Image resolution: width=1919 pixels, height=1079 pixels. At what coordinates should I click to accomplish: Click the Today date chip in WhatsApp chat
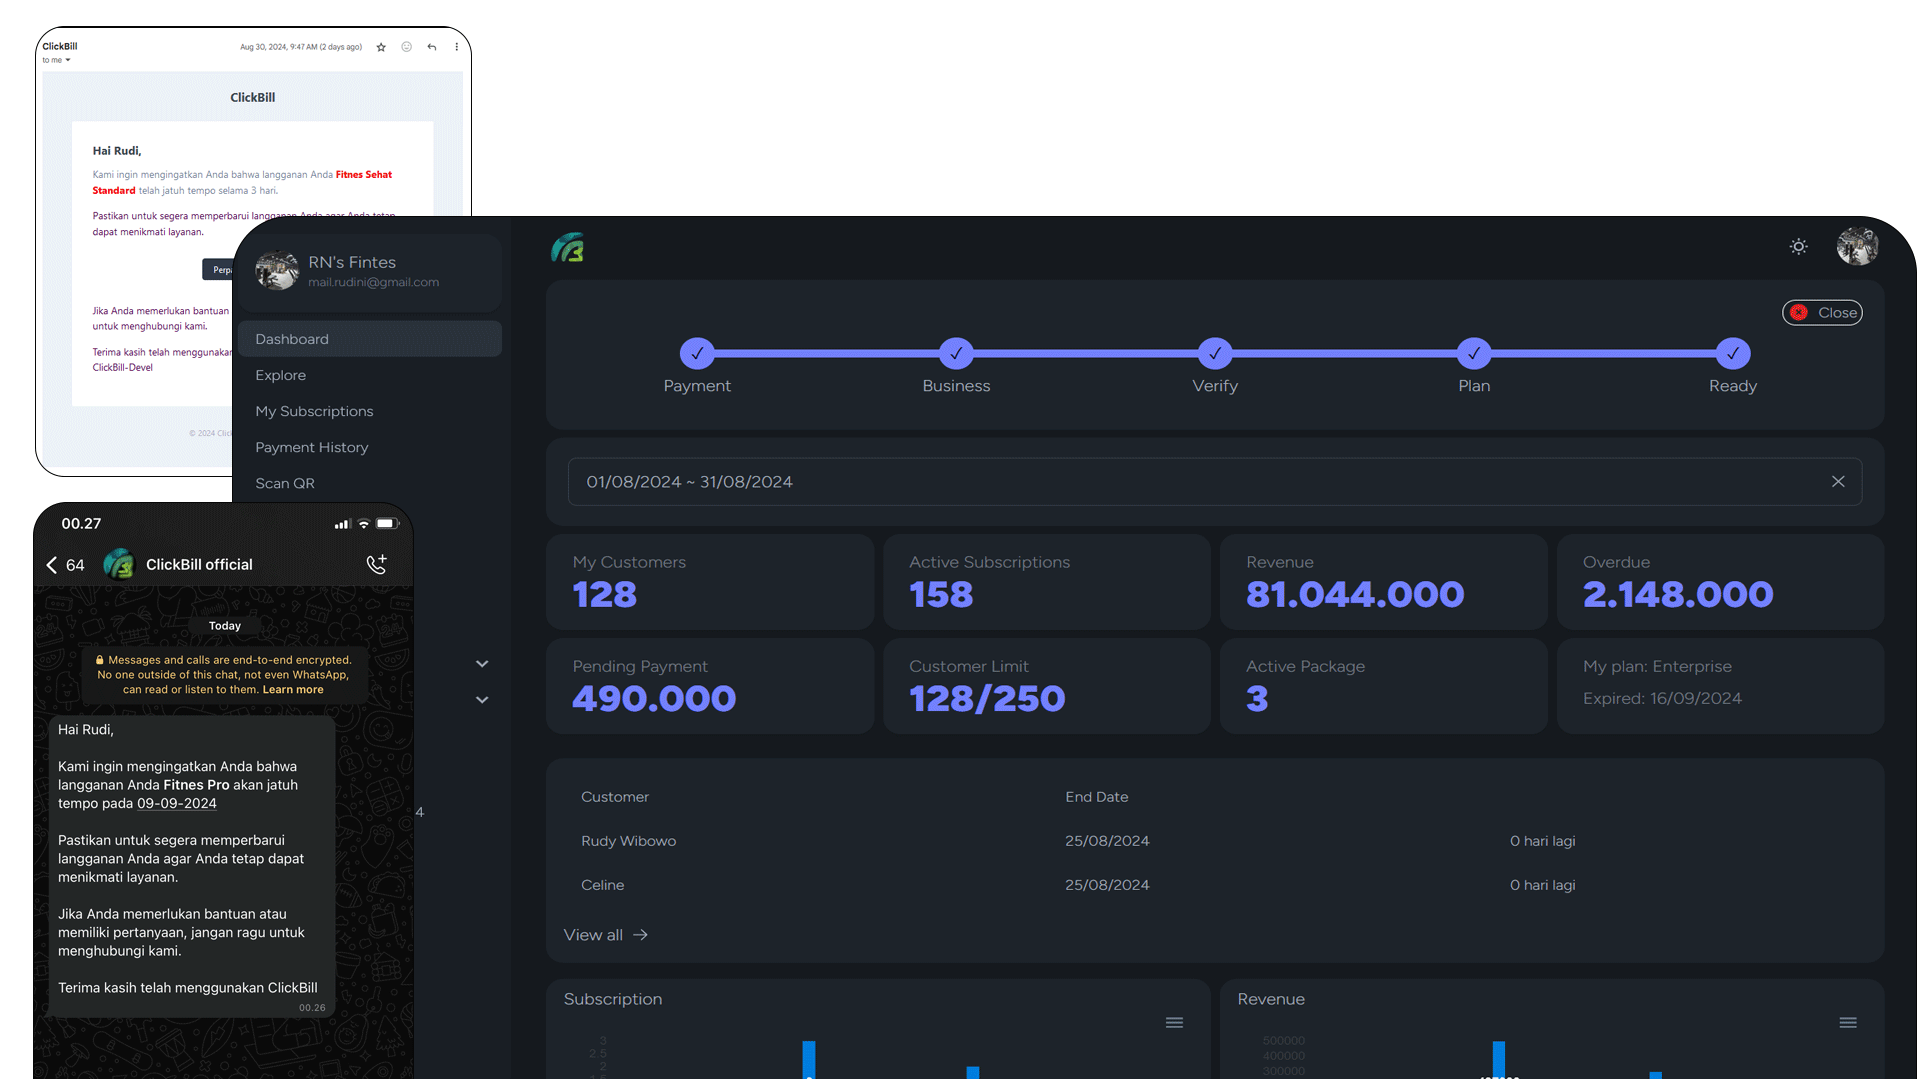225,626
